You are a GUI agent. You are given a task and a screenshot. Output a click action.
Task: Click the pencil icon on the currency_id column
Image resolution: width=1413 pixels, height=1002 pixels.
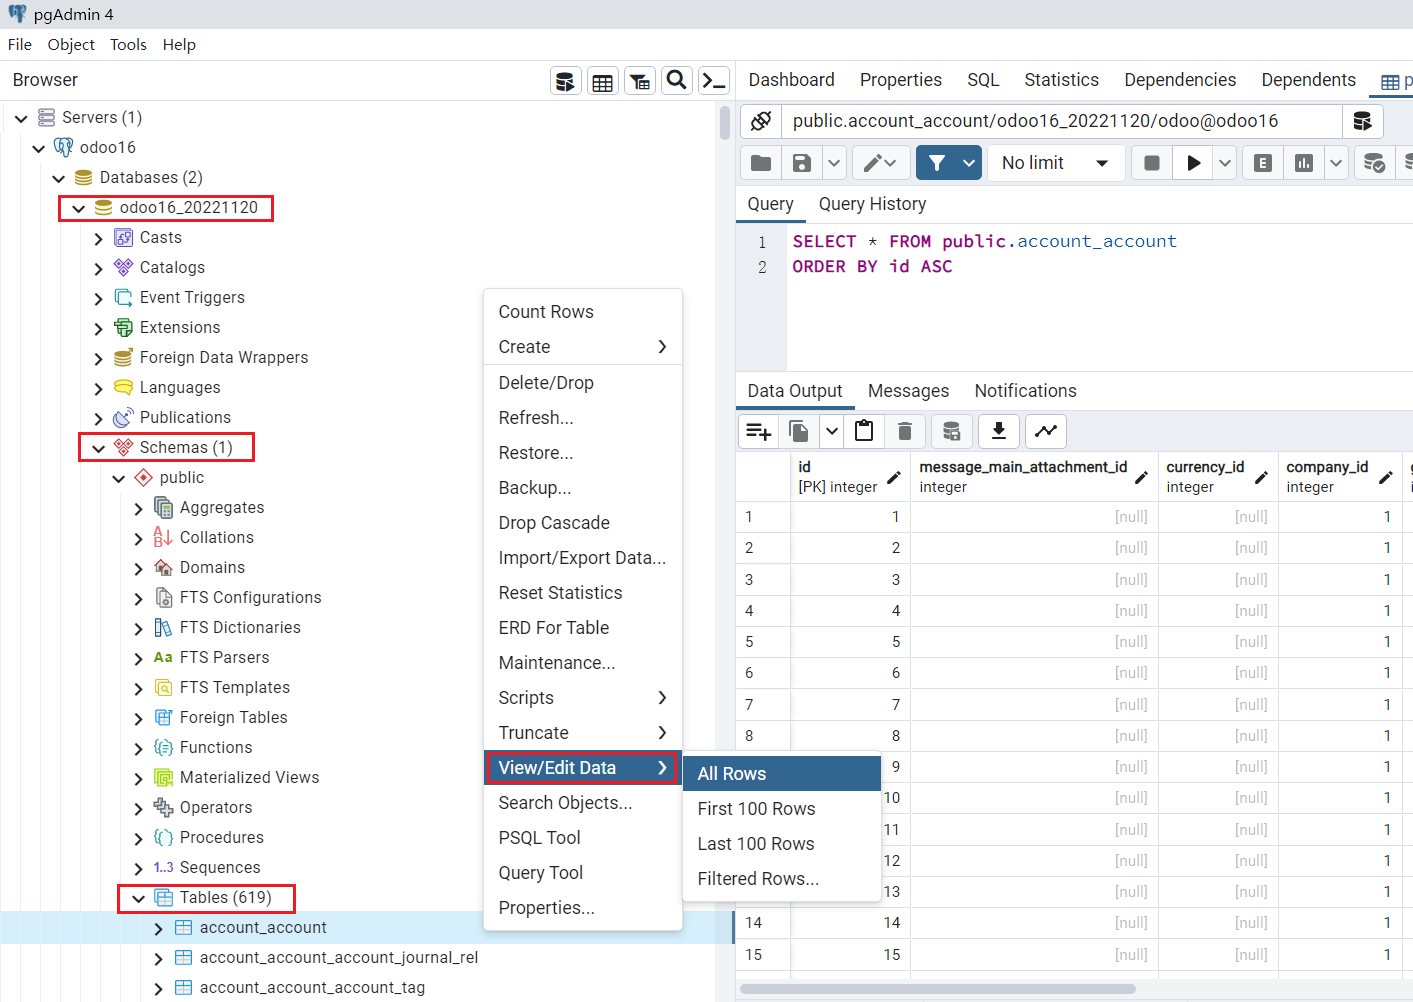tap(1261, 478)
